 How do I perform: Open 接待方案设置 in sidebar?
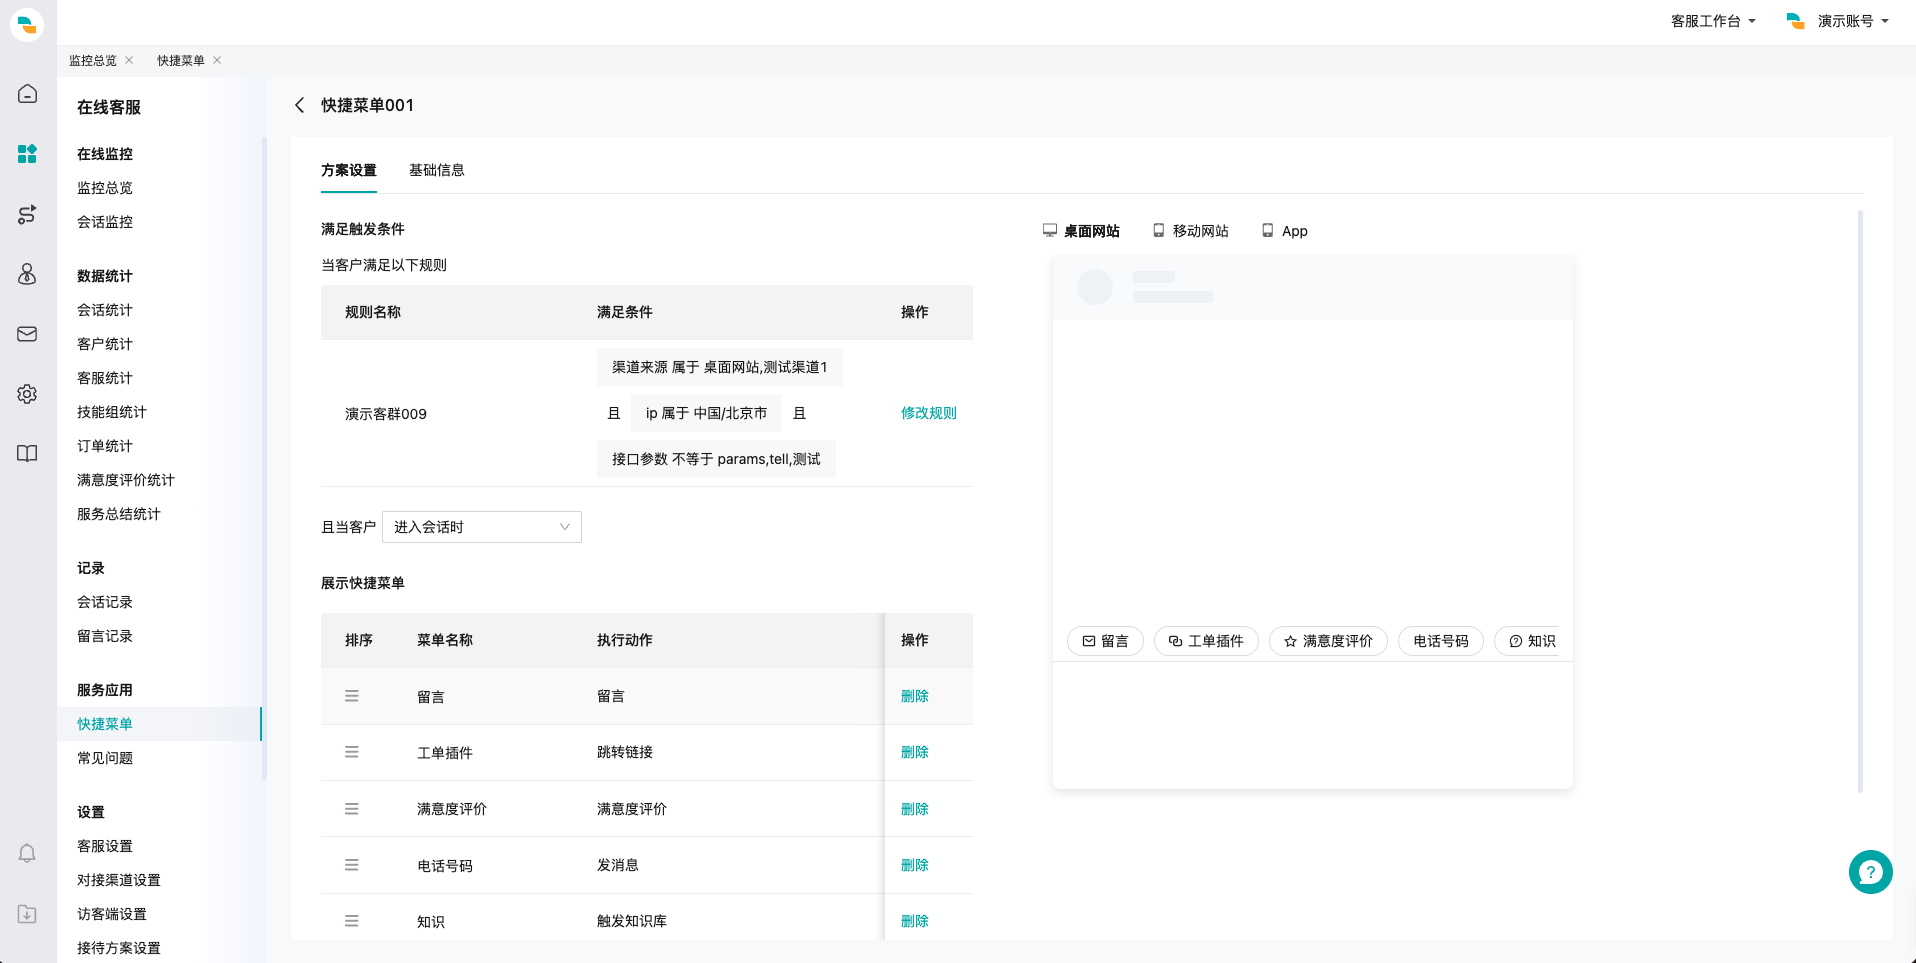tap(119, 948)
